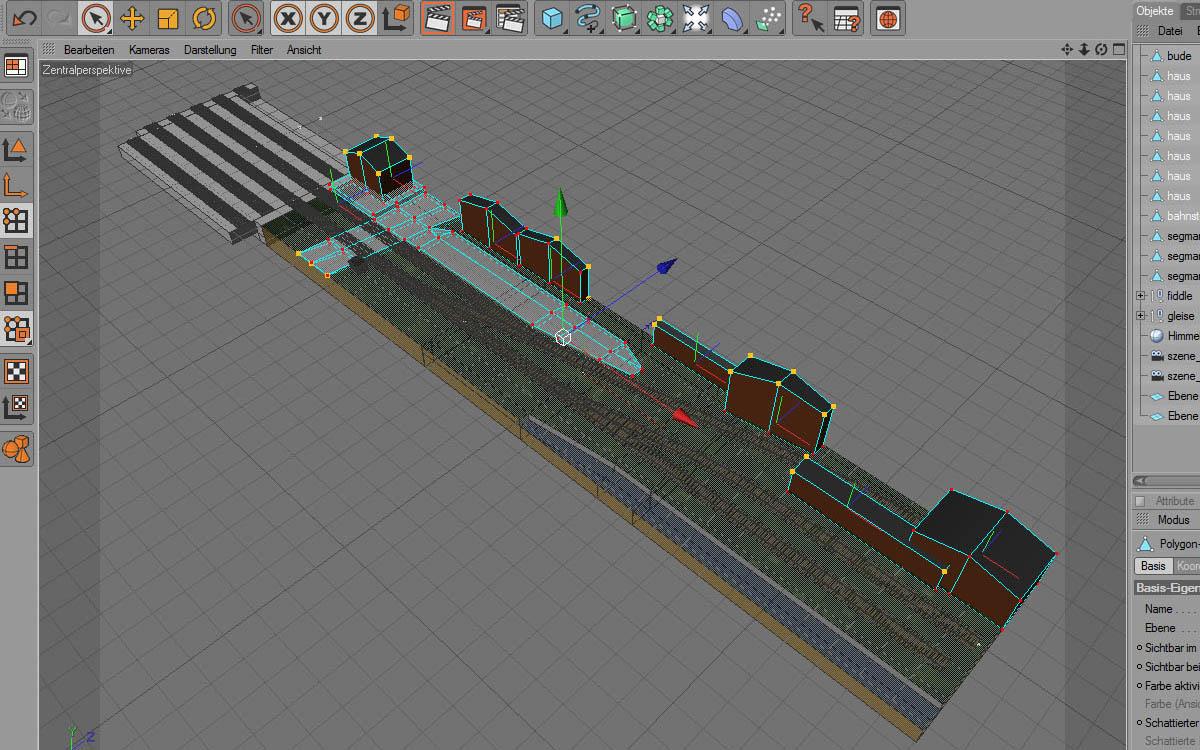Click Modus in the attribute manager
Viewport: 1200px width, 750px height.
[x=1173, y=520]
